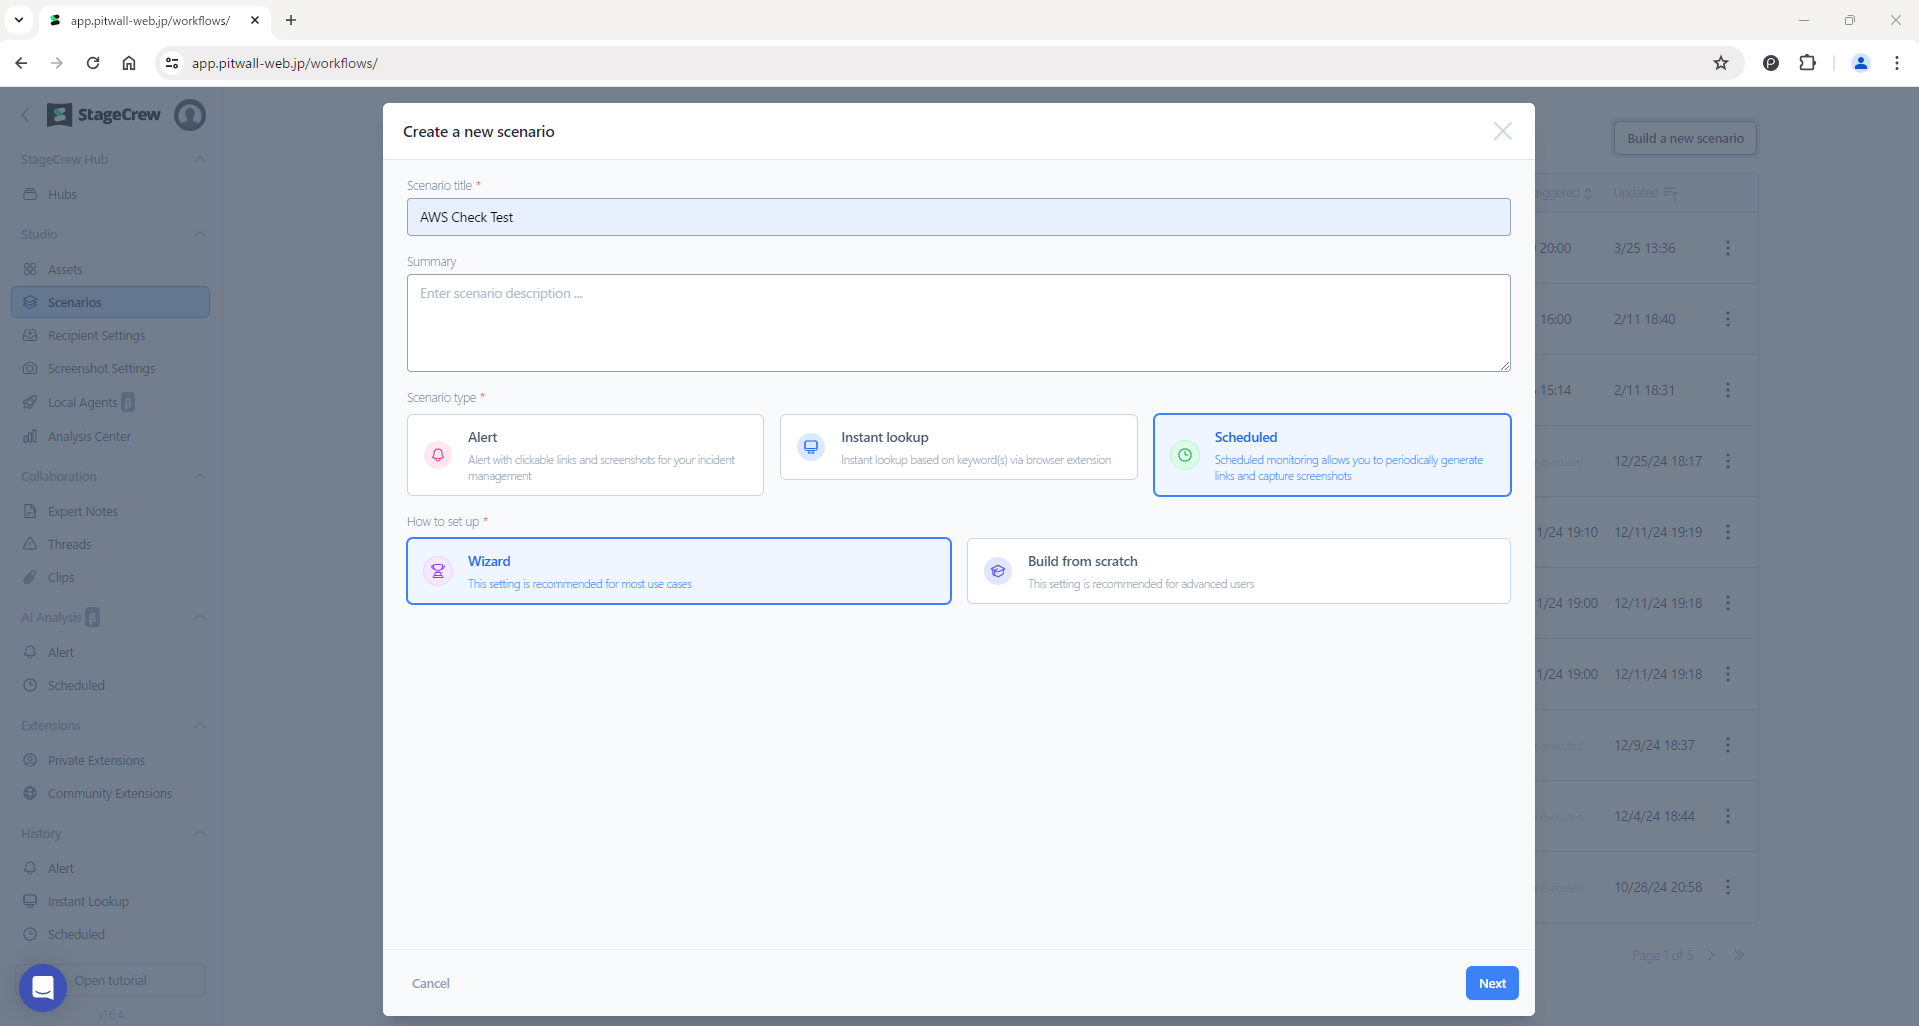Open the browser extensions puzzle icon
The width and height of the screenshot is (1919, 1026).
coord(1807,63)
